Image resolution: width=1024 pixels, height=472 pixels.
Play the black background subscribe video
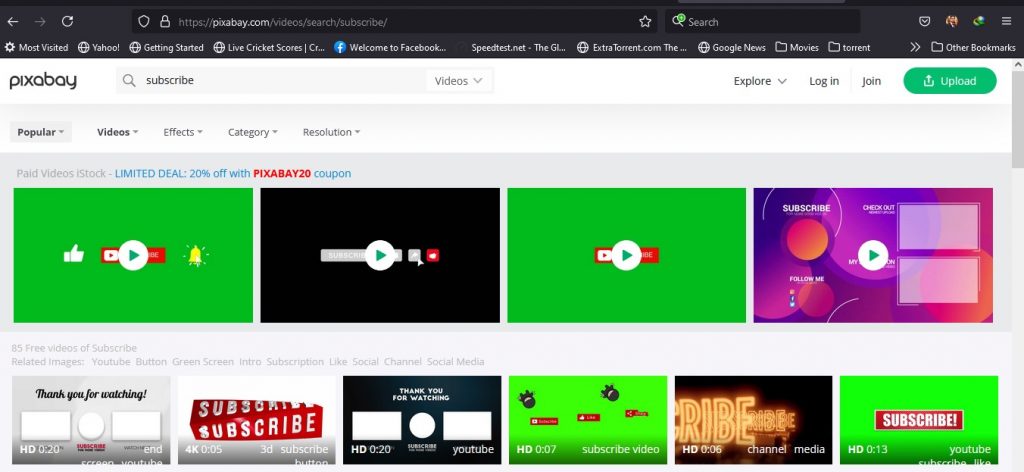pyautogui.click(x=380, y=255)
